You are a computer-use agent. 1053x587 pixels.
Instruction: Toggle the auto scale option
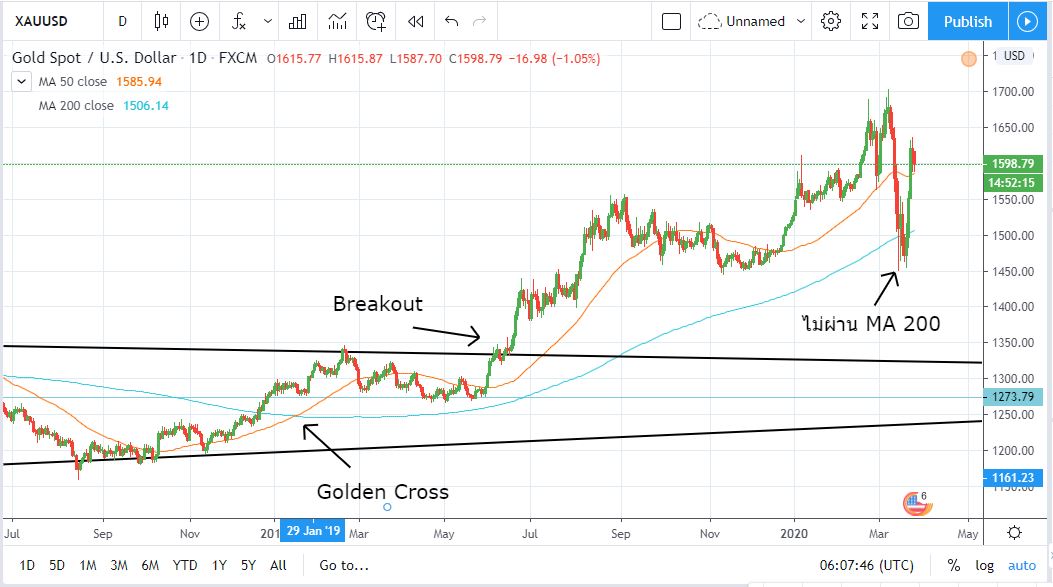[1021, 566]
